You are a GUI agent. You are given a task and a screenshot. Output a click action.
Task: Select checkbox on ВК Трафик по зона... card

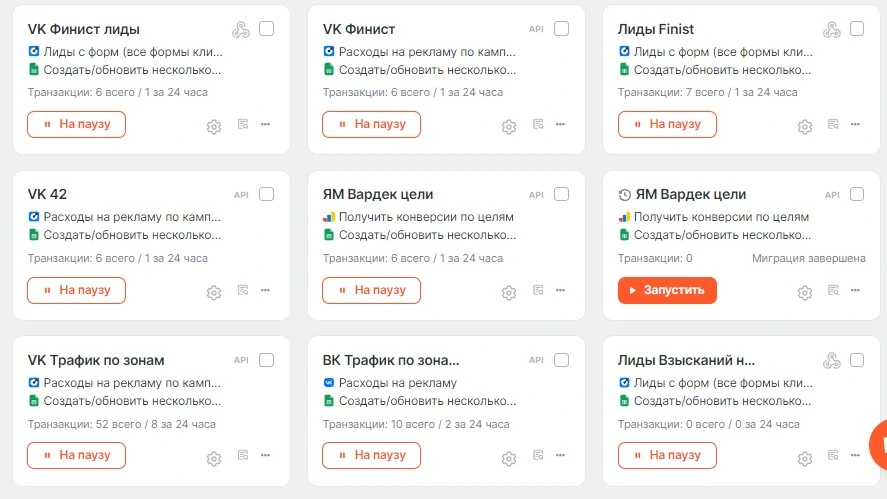click(562, 360)
